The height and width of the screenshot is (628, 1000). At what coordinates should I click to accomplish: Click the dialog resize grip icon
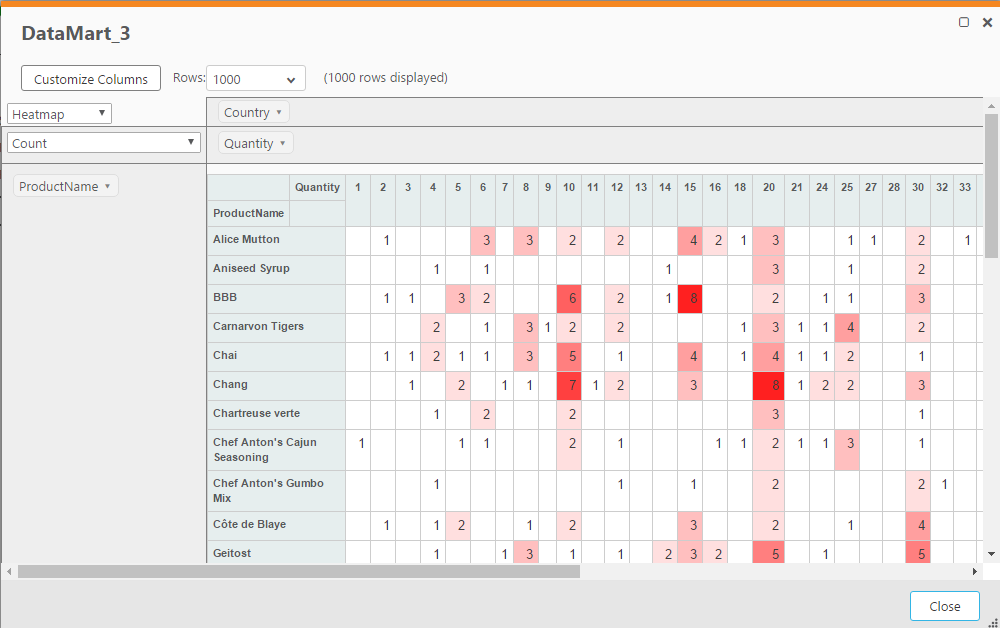[x=993, y=623]
